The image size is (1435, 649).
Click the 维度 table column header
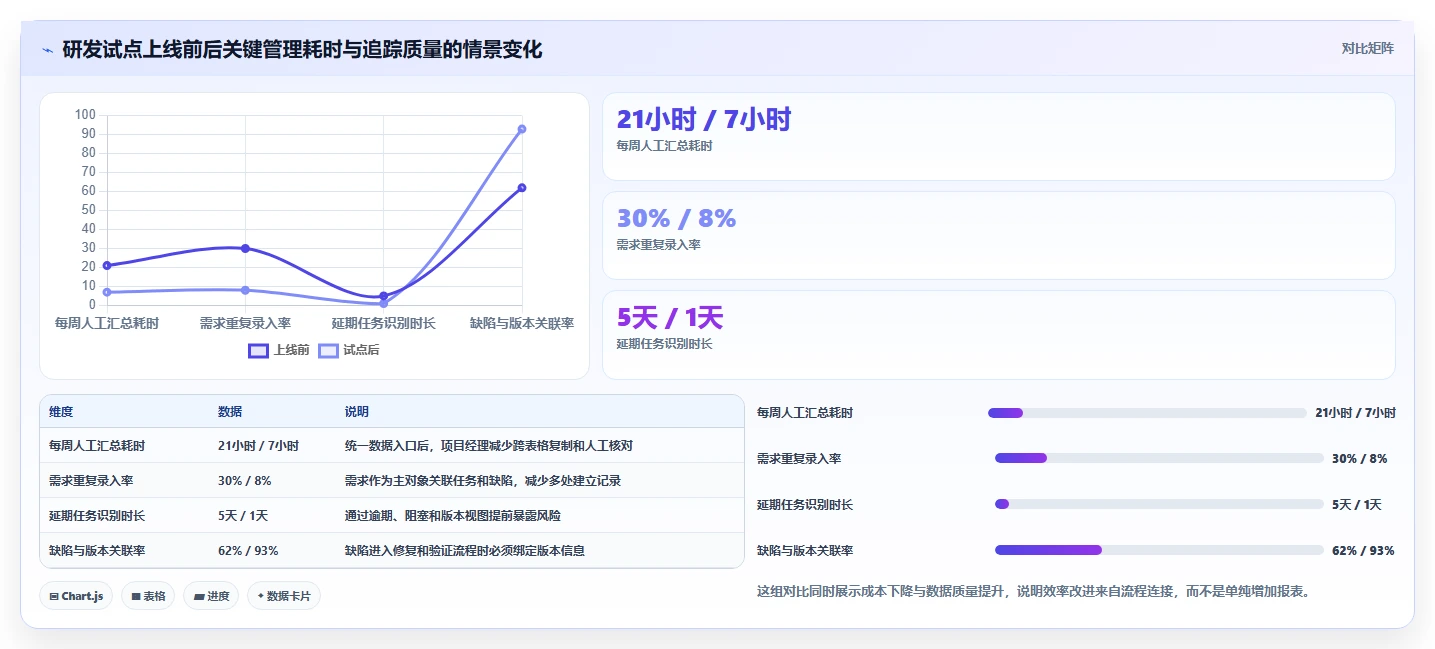61,412
